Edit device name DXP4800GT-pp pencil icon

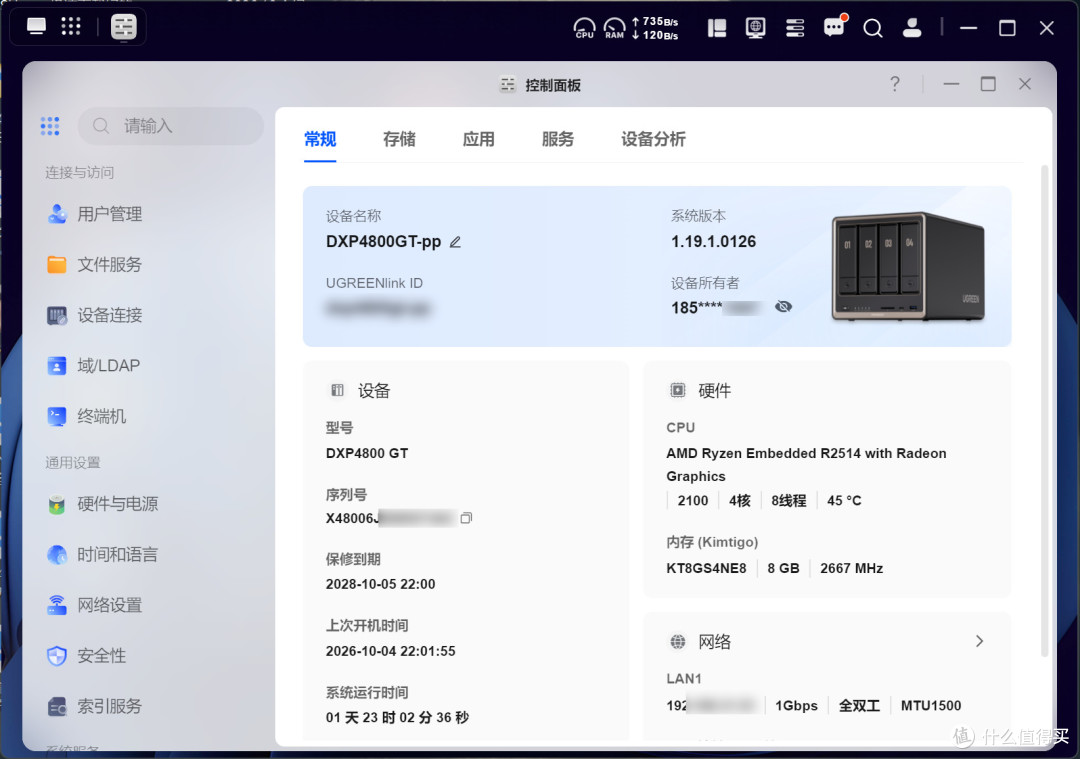pyautogui.click(x=455, y=242)
